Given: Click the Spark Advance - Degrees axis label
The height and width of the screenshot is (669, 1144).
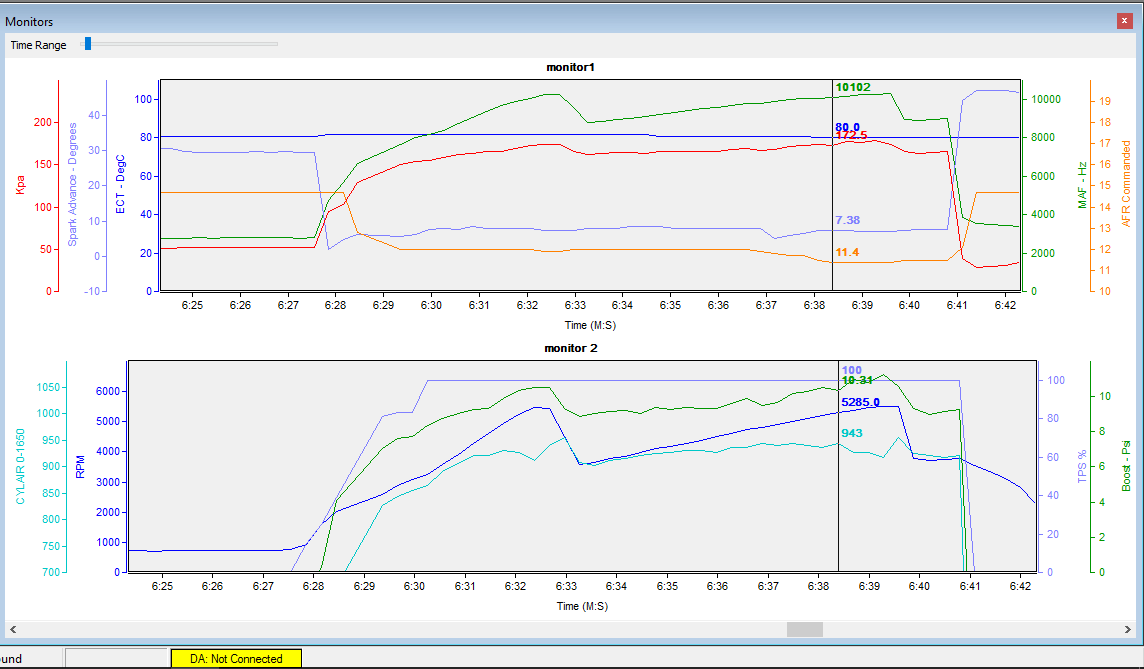Looking at the screenshot, I should pyautogui.click(x=72, y=185).
